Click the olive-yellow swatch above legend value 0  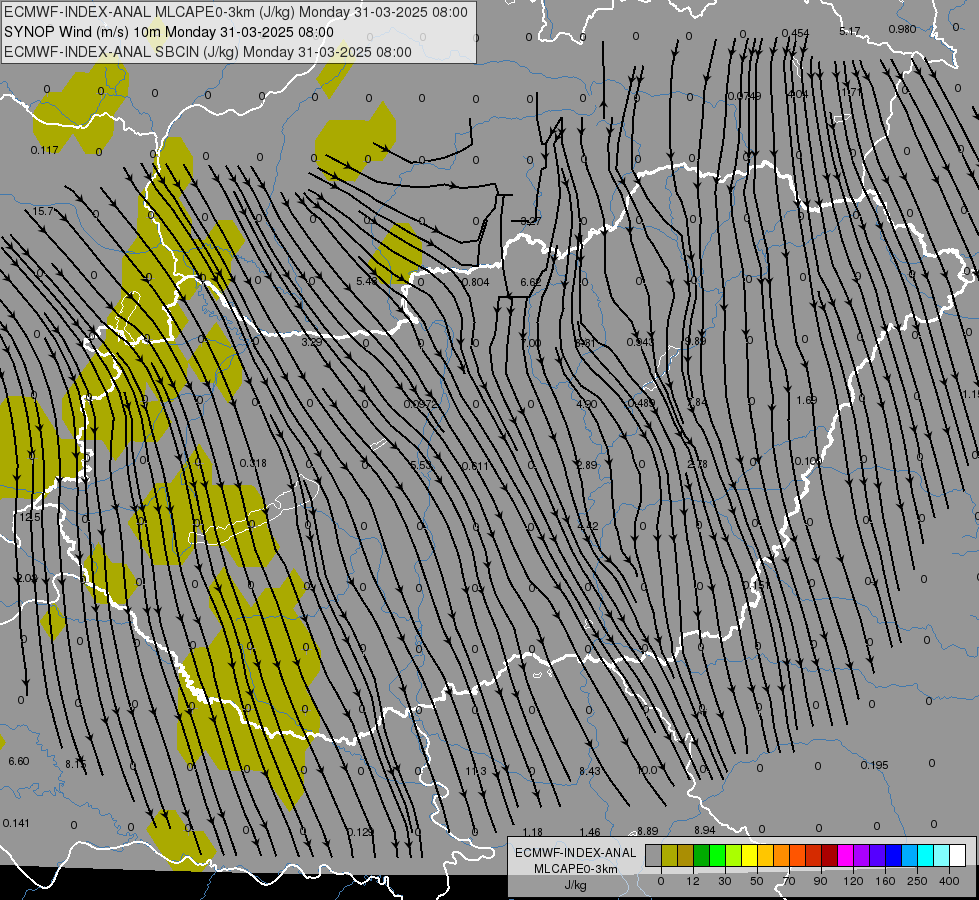coord(669,856)
